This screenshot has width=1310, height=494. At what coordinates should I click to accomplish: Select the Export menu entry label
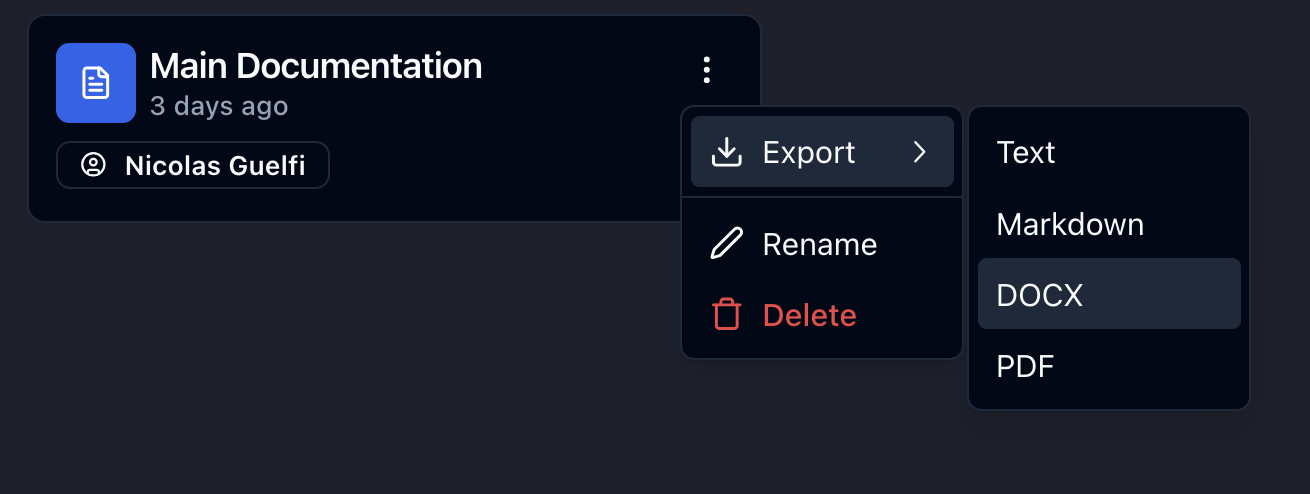808,152
